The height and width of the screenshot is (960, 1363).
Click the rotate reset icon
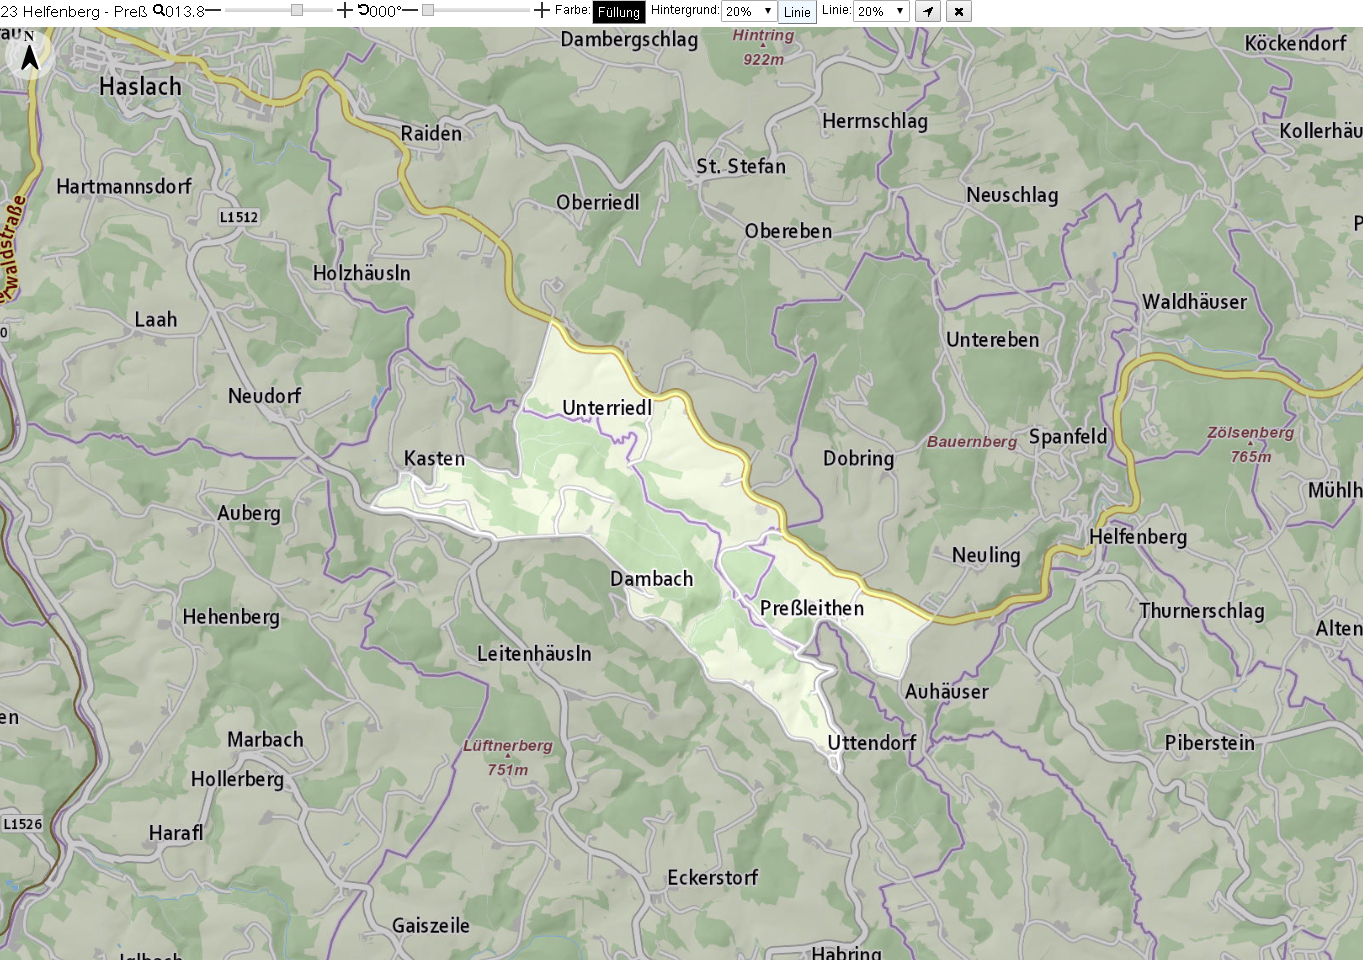(363, 10)
